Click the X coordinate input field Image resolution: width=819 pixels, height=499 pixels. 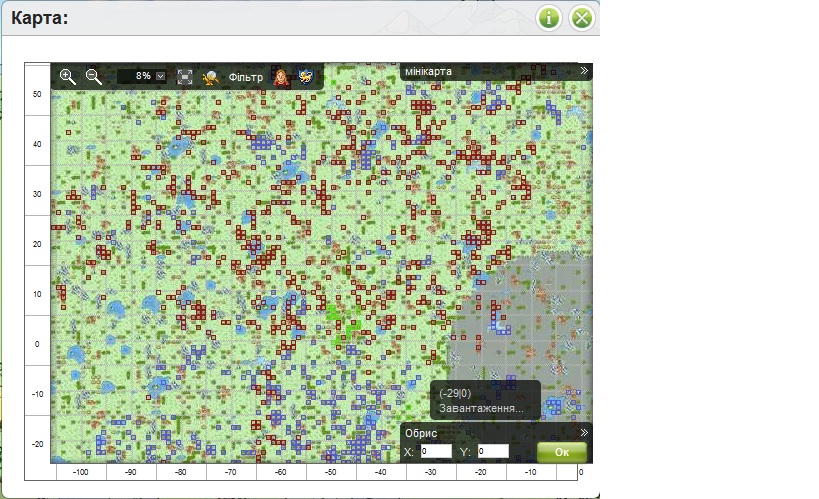[436, 451]
